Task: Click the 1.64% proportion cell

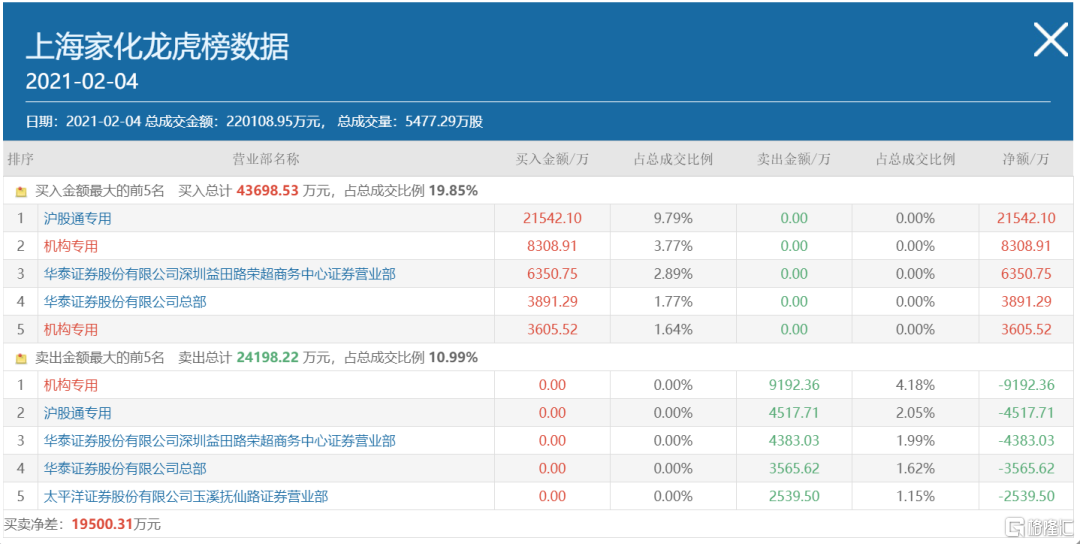Action: pyautogui.click(x=673, y=330)
